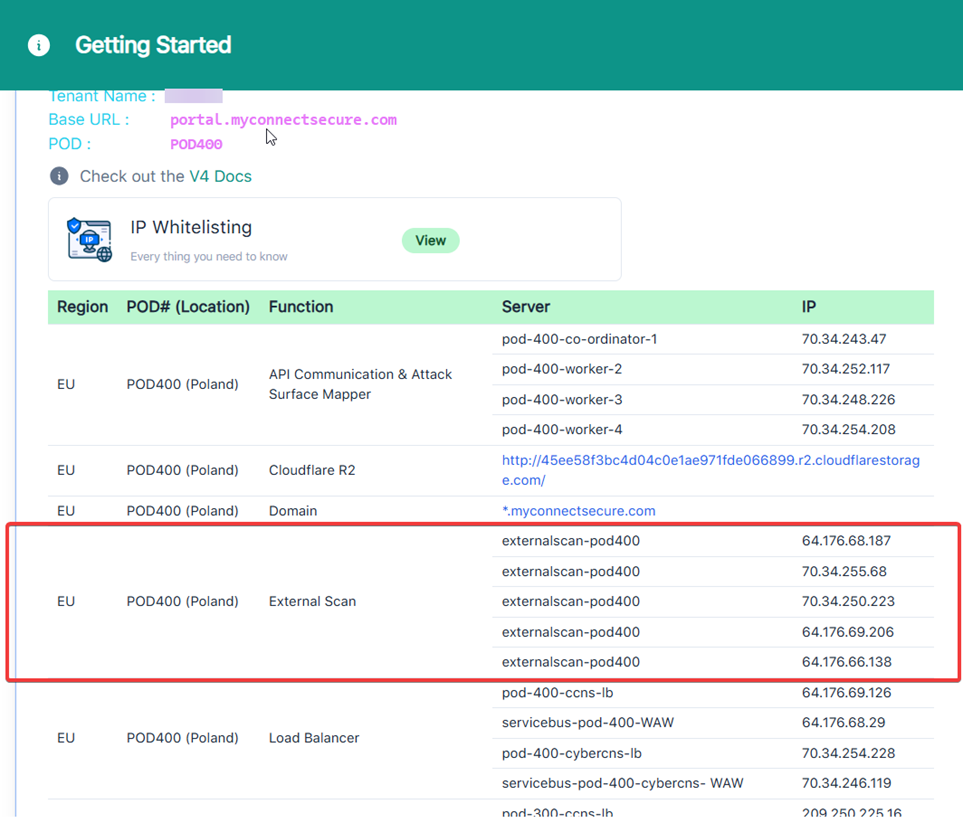The image size is (963, 823).
Task: Click the IP column header
Action: pyautogui.click(x=810, y=307)
